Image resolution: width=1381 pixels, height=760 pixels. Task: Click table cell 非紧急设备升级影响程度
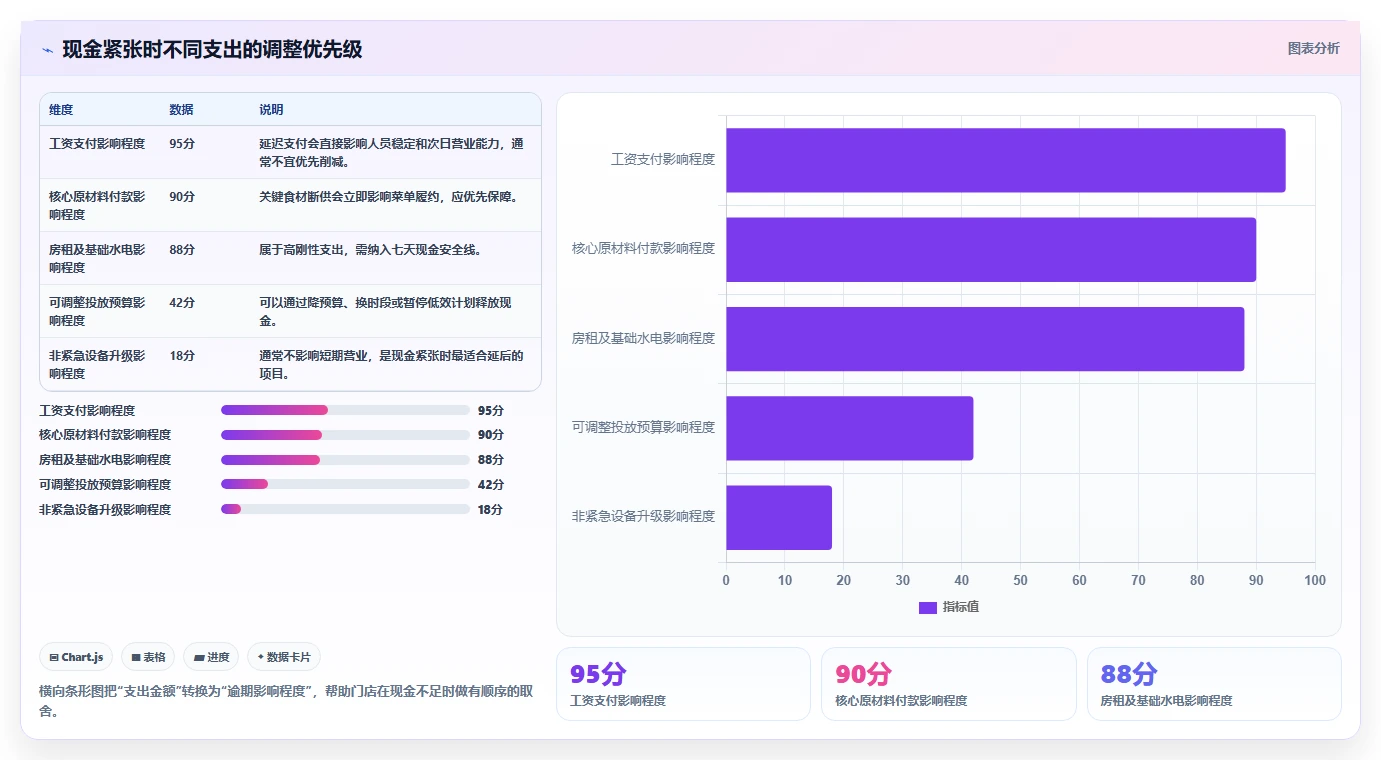pyautogui.click(x=97, y=365)
